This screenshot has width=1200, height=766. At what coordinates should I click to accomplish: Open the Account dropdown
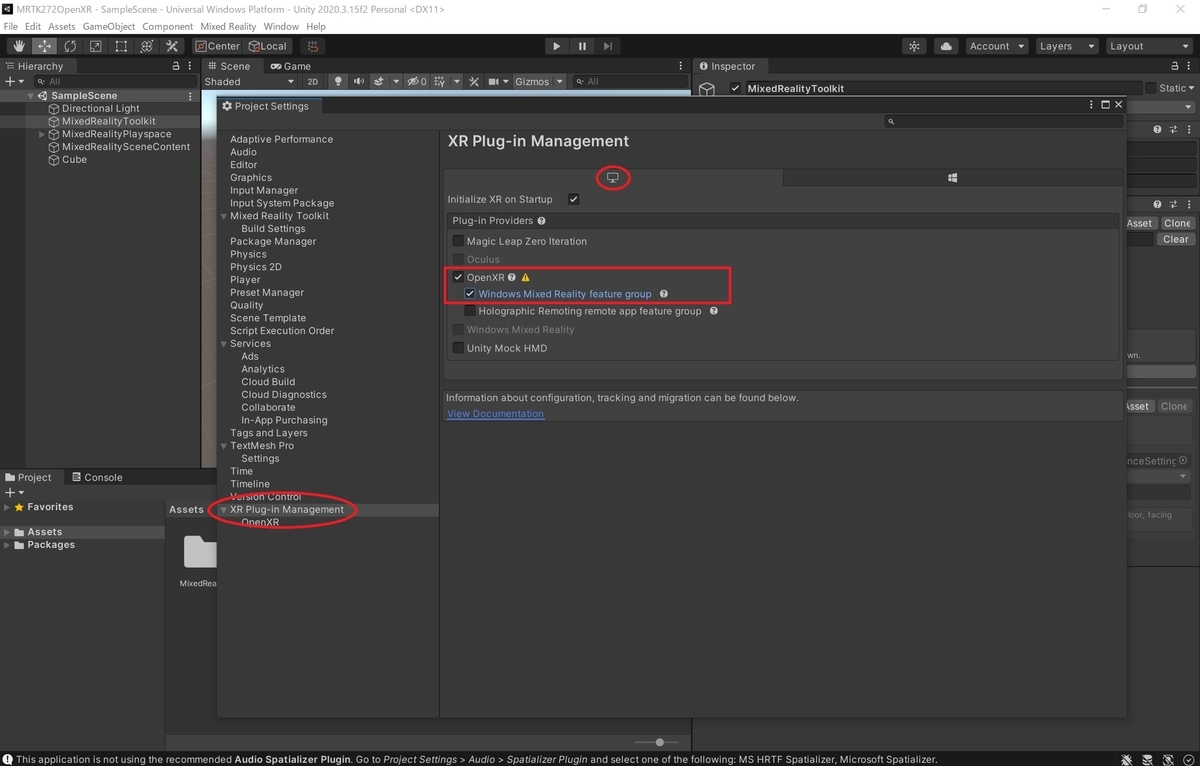click(x=996, y=46)
